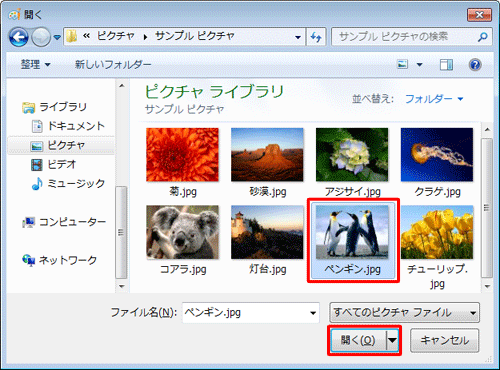The width and height of the screenshot is (500, 370).
Task: Click the refresh button beside the address bar
Action: [316, 37]
